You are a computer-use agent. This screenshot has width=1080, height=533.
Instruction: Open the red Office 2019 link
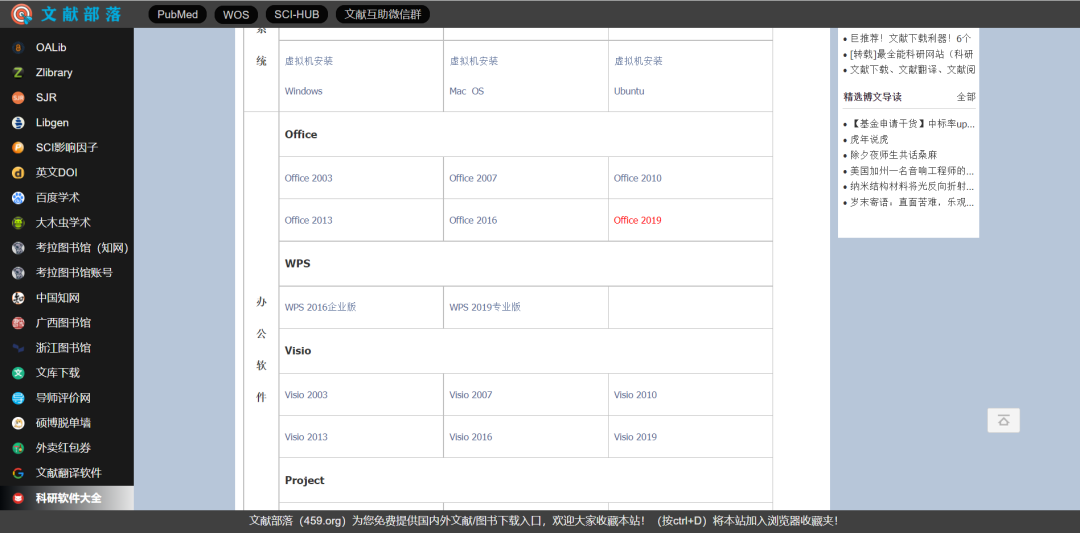click(x=638, y=220)
